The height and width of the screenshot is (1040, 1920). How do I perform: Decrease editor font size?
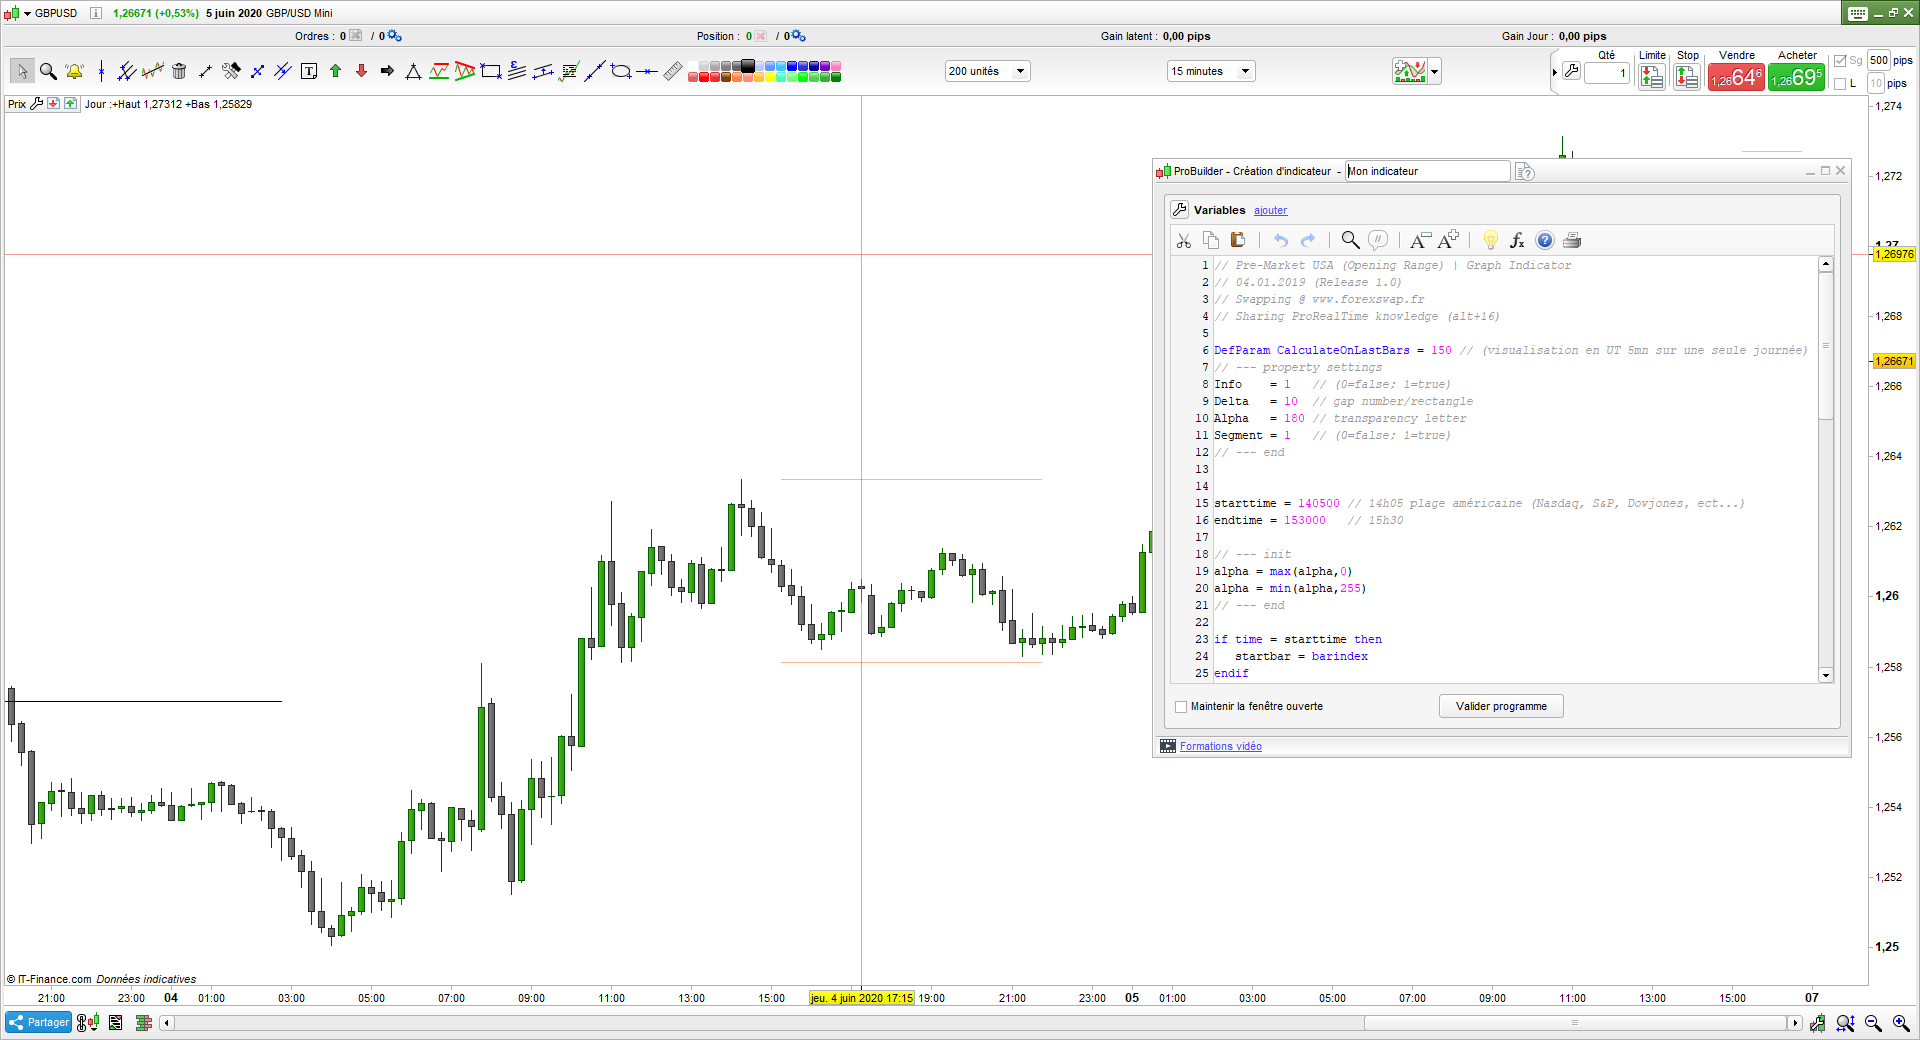click(1420, 240)
